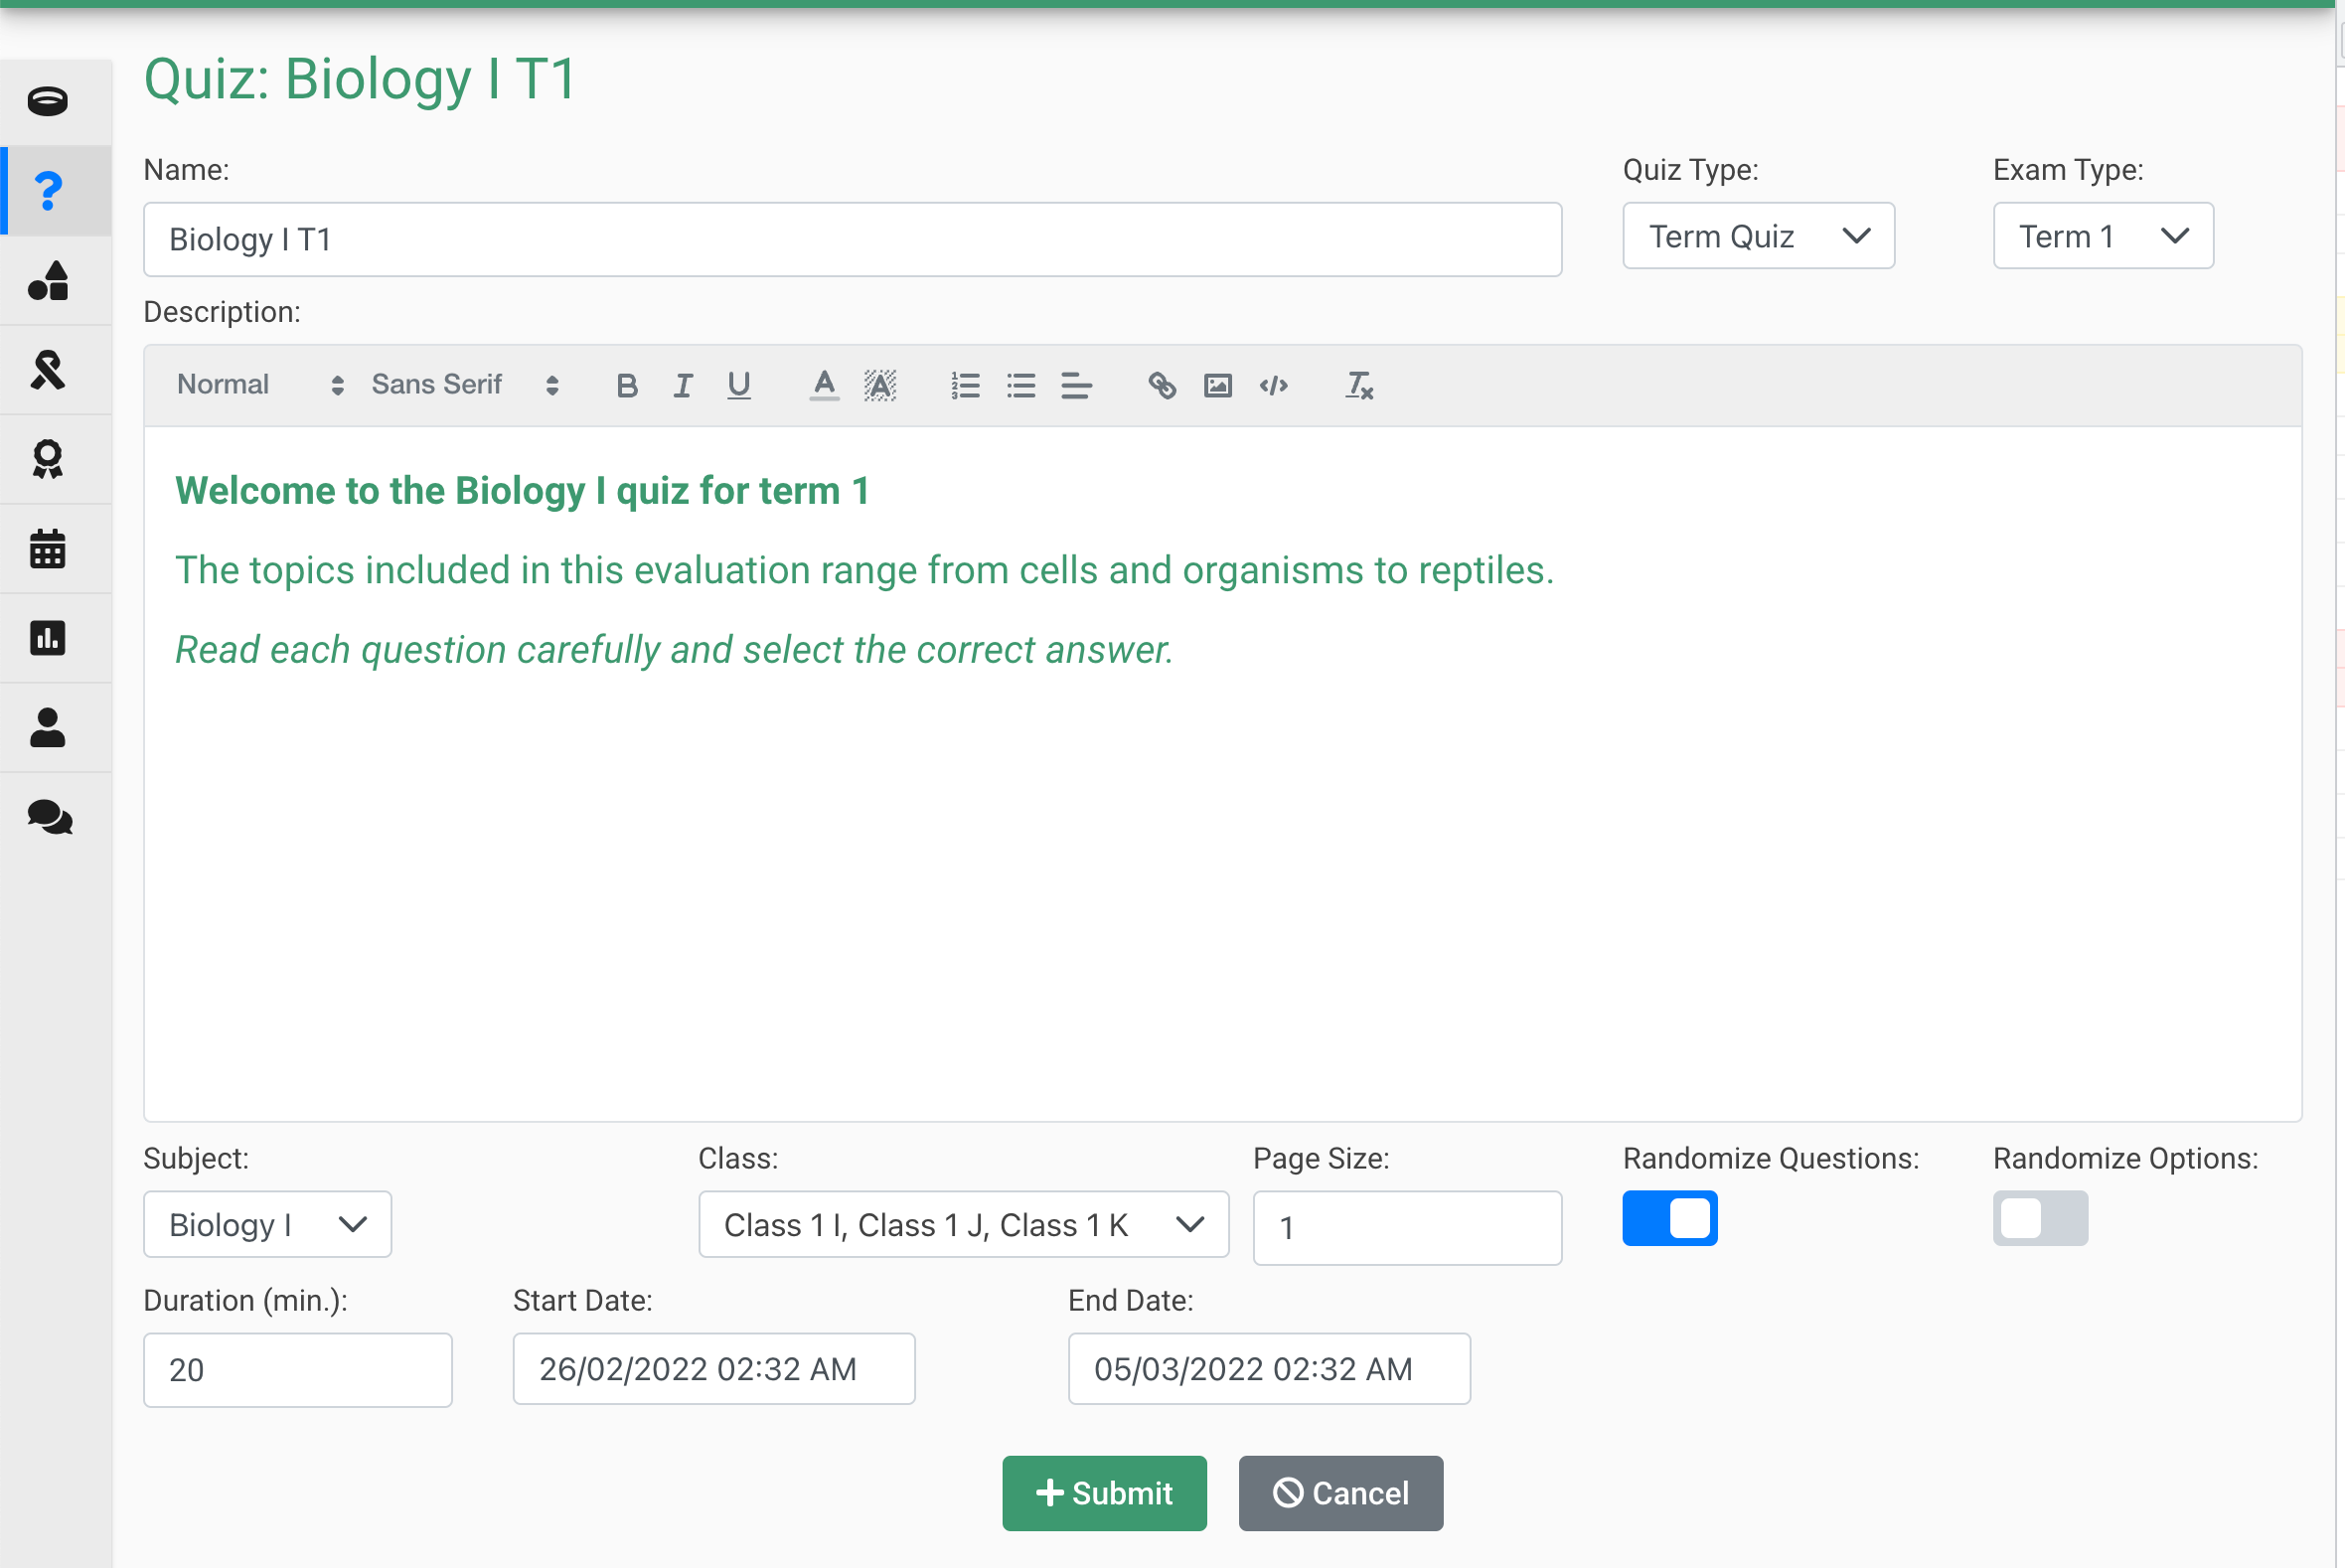Submit the quiz form
2345x1568 pixels.
pyautogui.click(x=1104, y=1492)
